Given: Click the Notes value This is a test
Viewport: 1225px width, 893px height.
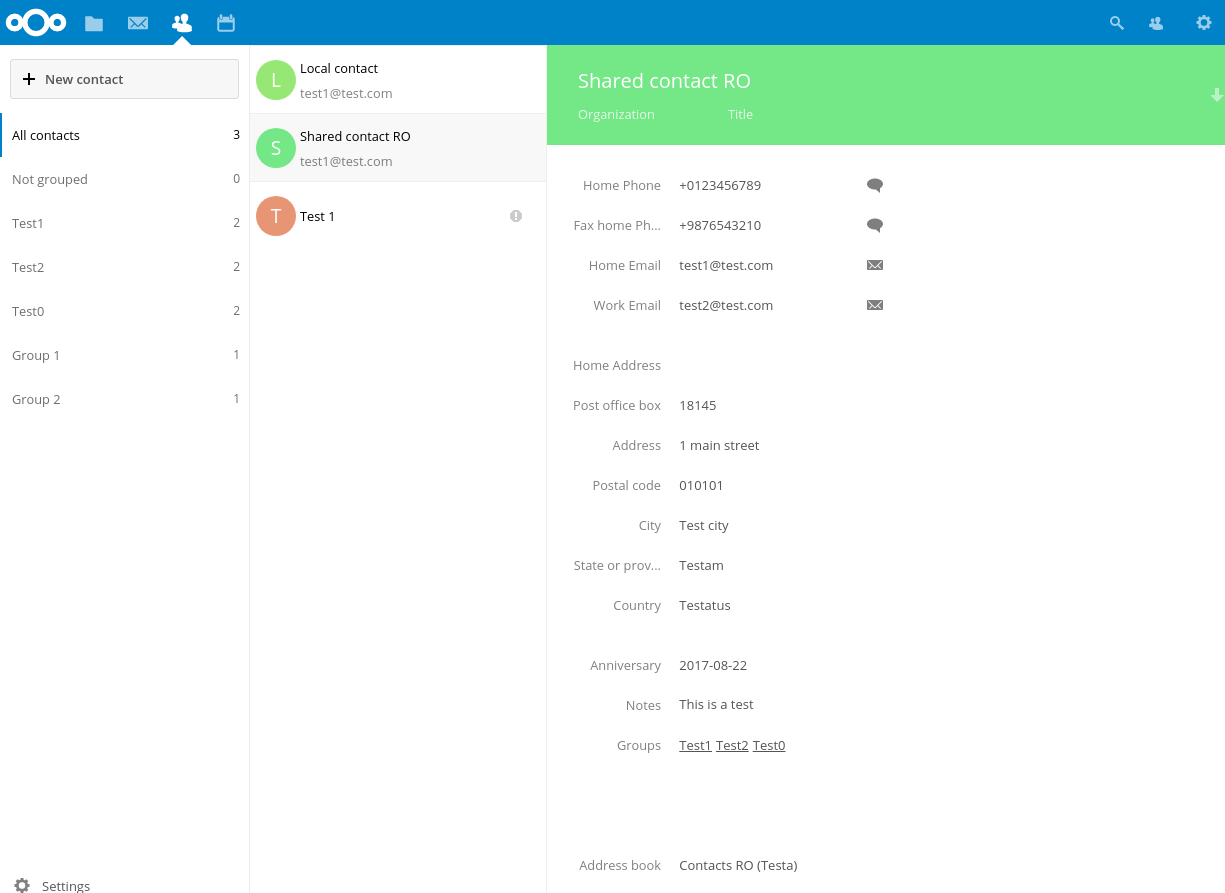Looking at the screenshot, I should point(716,704).
